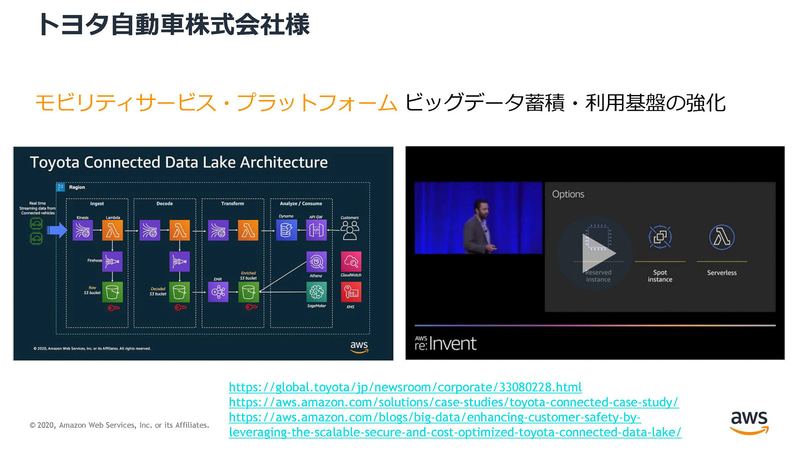This screenshot has height=450, width=800.
Task: Click the Lambda icon in the Decode stage
Action: 180,231
